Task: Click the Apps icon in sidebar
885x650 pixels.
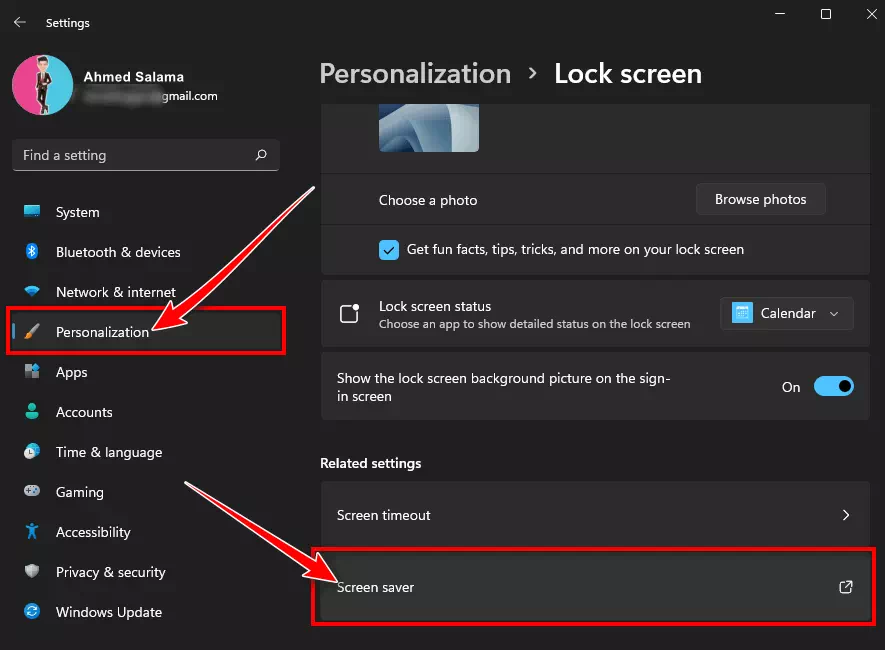Action: pos(32,371)
